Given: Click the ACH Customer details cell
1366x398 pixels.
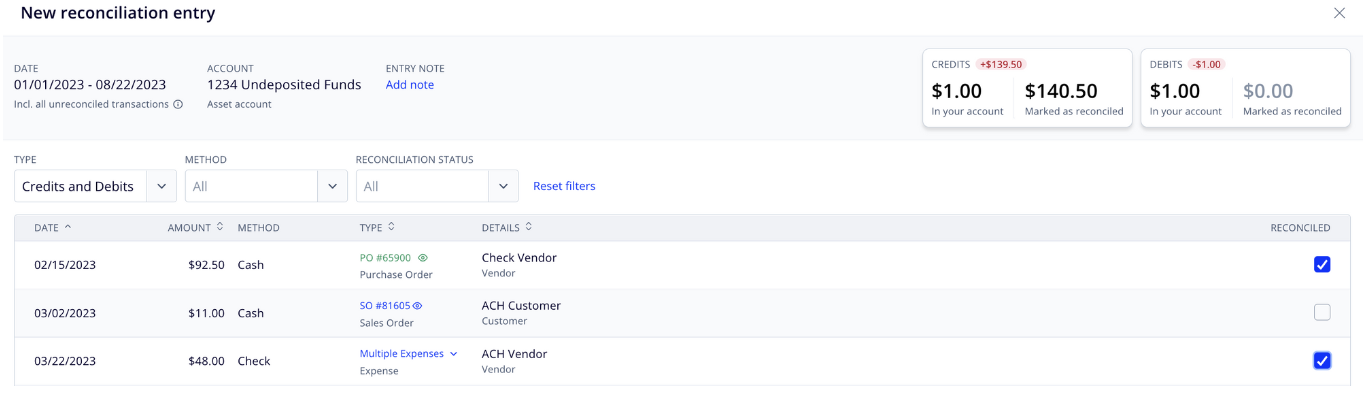Looking at the screenshot, I should tap(521, 306).
